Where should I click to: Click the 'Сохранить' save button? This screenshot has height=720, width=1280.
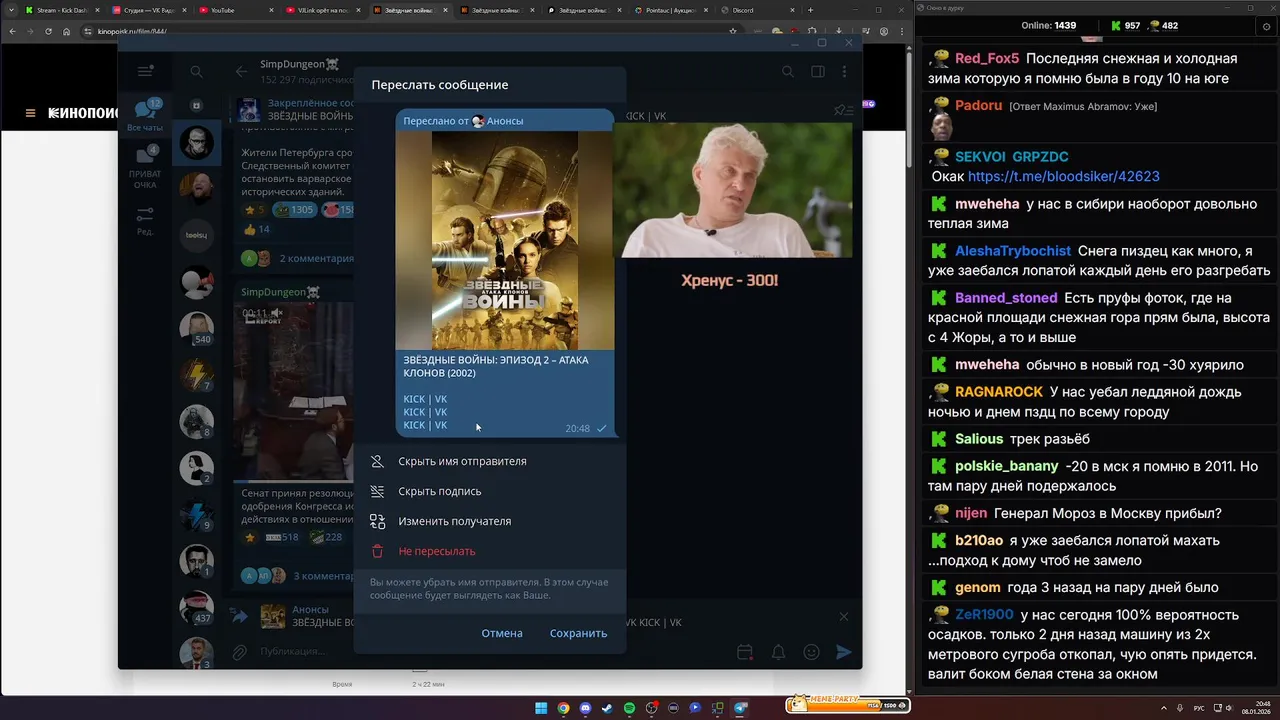point(578,633)
